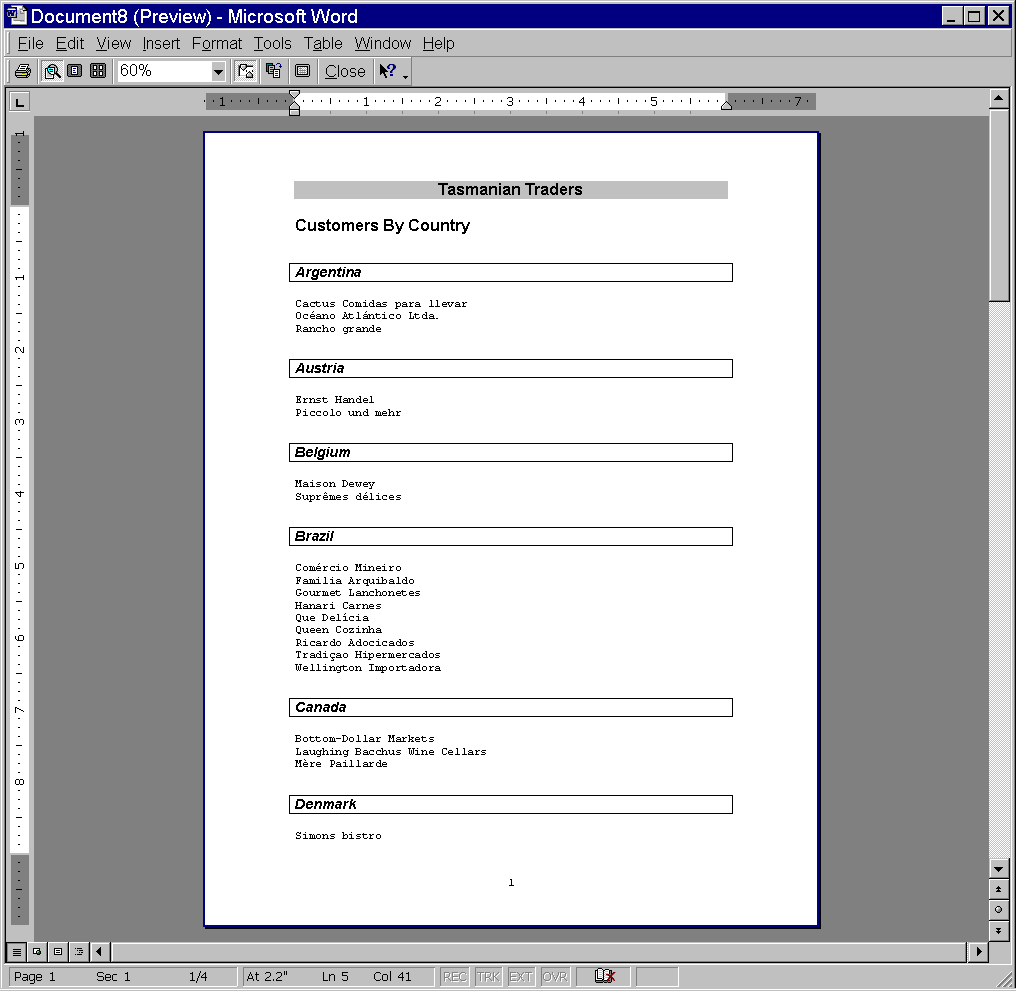The width and height of the screenshot is (1016, 991).
Task: Click the spelling and grammar status book icon
Action: [x=604, y=975]
